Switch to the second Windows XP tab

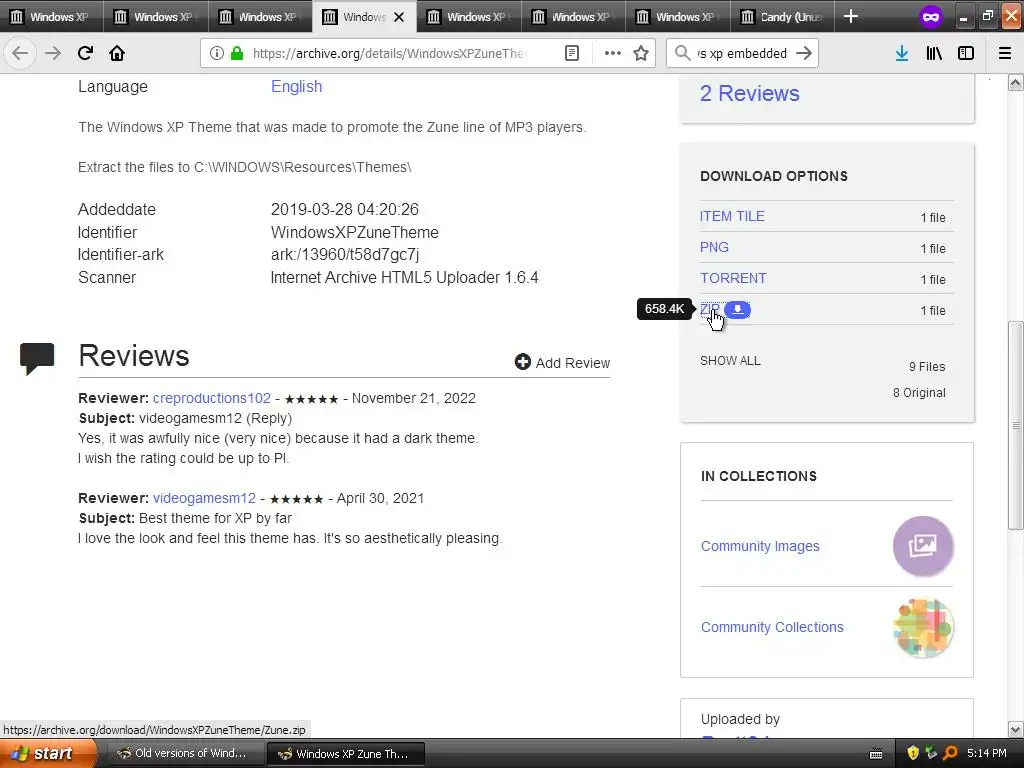(x=155, y=17)
